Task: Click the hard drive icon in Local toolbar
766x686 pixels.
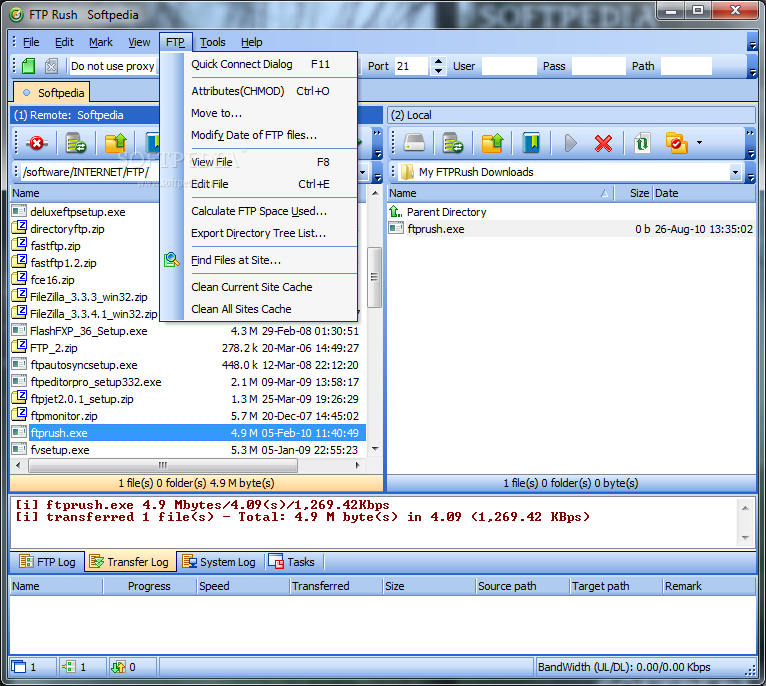Action: click(x=414, y=143)
